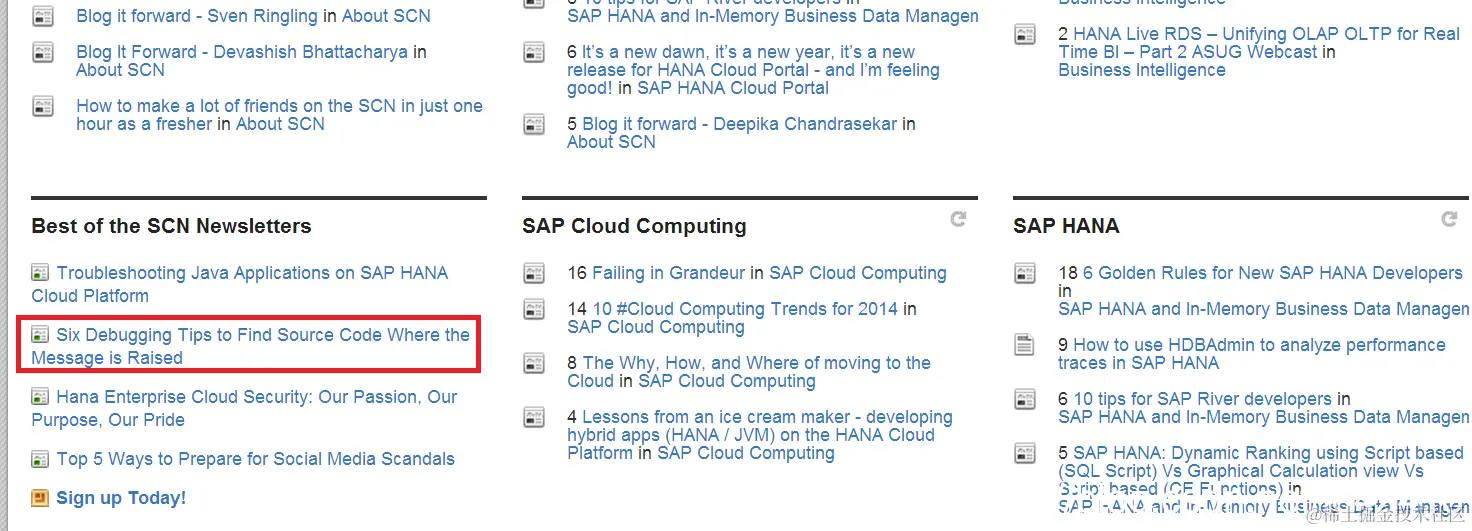
Task: Click icon beside Sign up Today
Action: click(40, 498)
